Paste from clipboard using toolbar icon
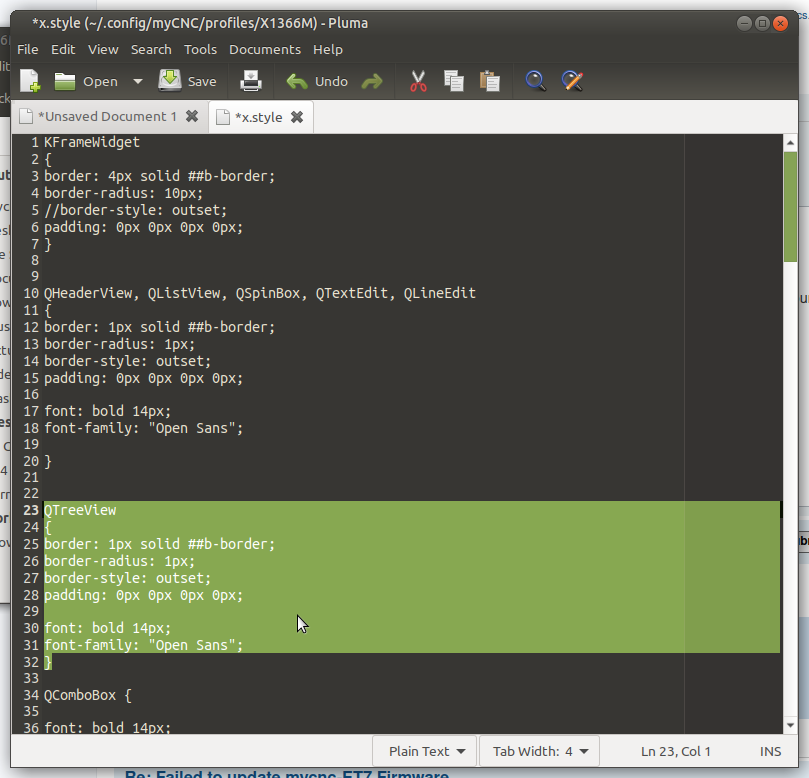The height and width of the screenshot is (778, 809). point(489,82)
